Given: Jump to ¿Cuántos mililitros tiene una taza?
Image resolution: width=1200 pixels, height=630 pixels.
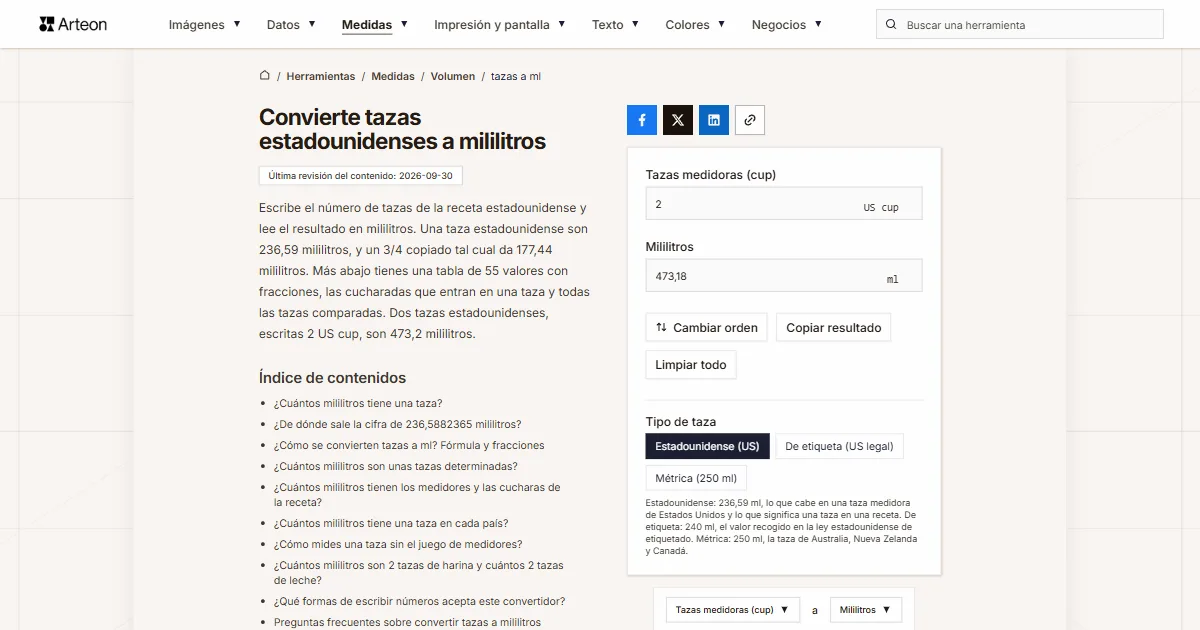Looking at the screenshot, I should click(x=358, y=403).
